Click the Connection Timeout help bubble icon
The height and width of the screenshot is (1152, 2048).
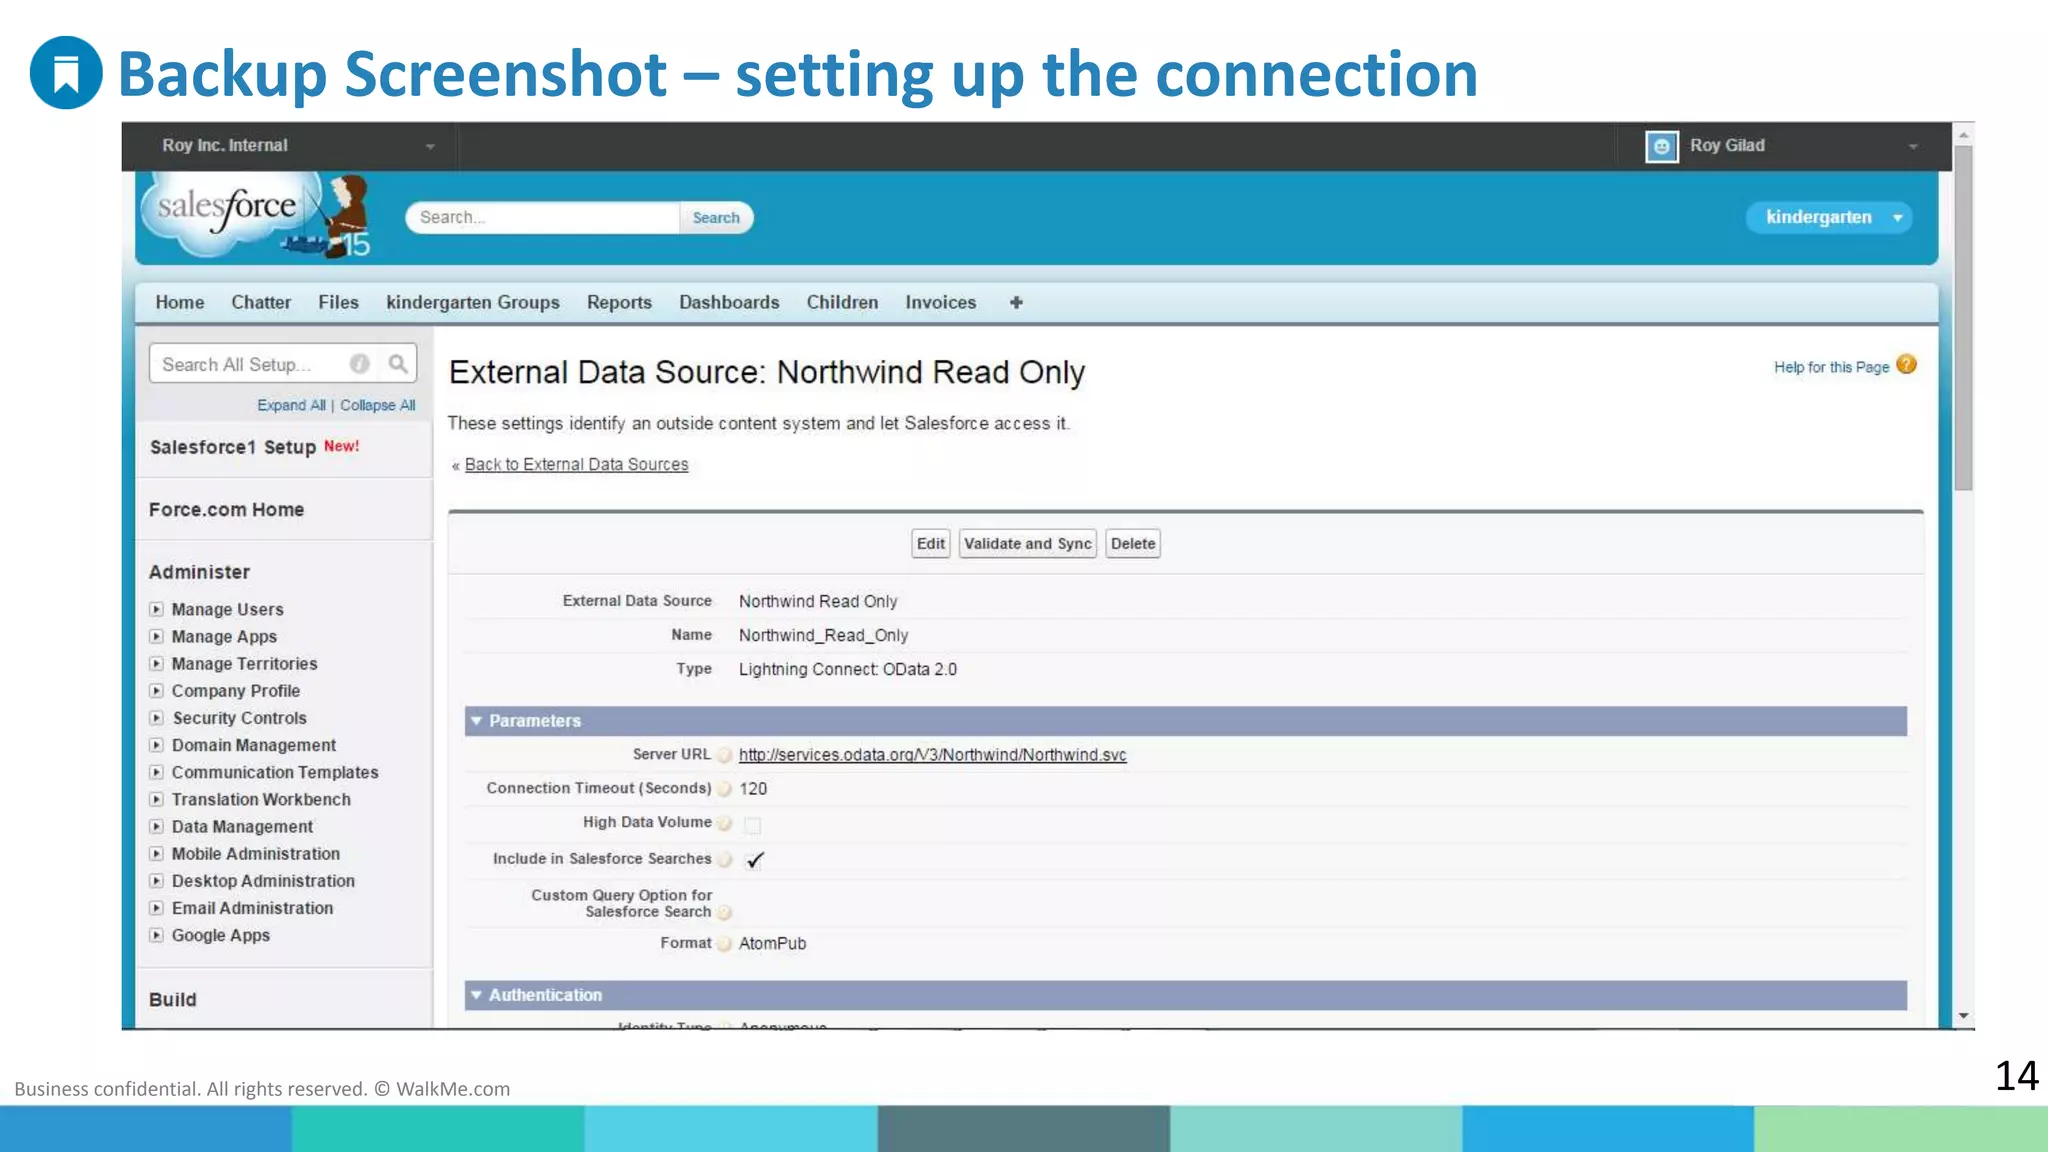724,789
